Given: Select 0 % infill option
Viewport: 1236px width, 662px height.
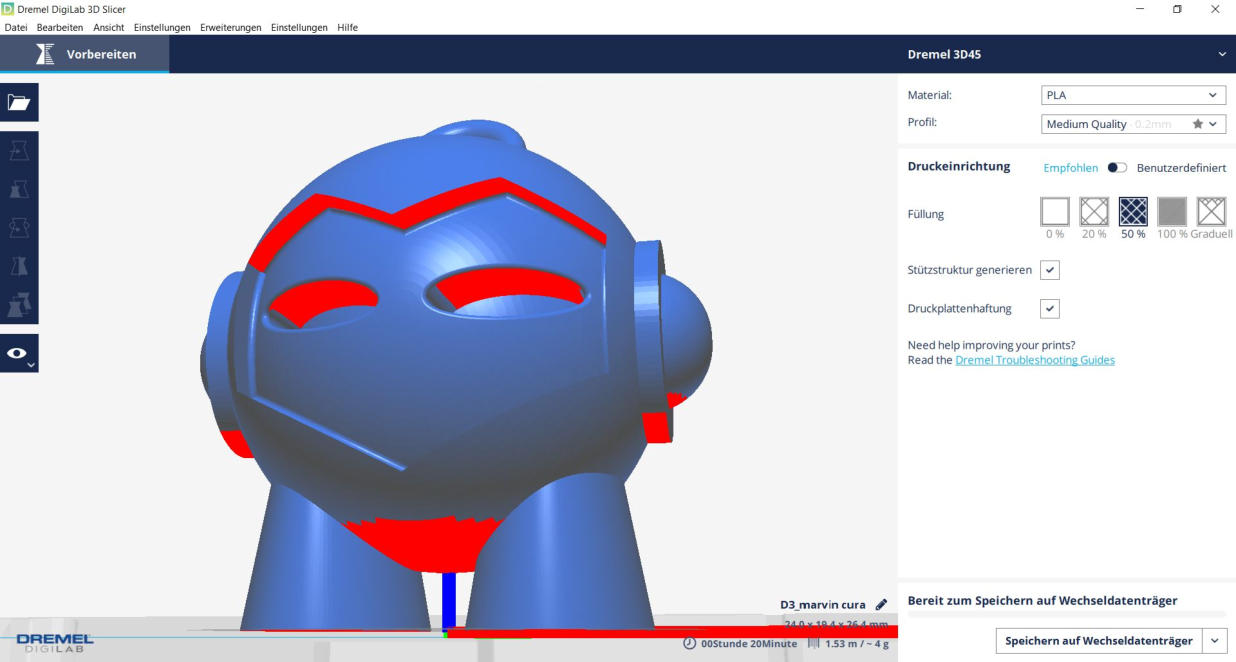Looking at the screenshot, I should pyautogui.click(x=1055, y=211).
